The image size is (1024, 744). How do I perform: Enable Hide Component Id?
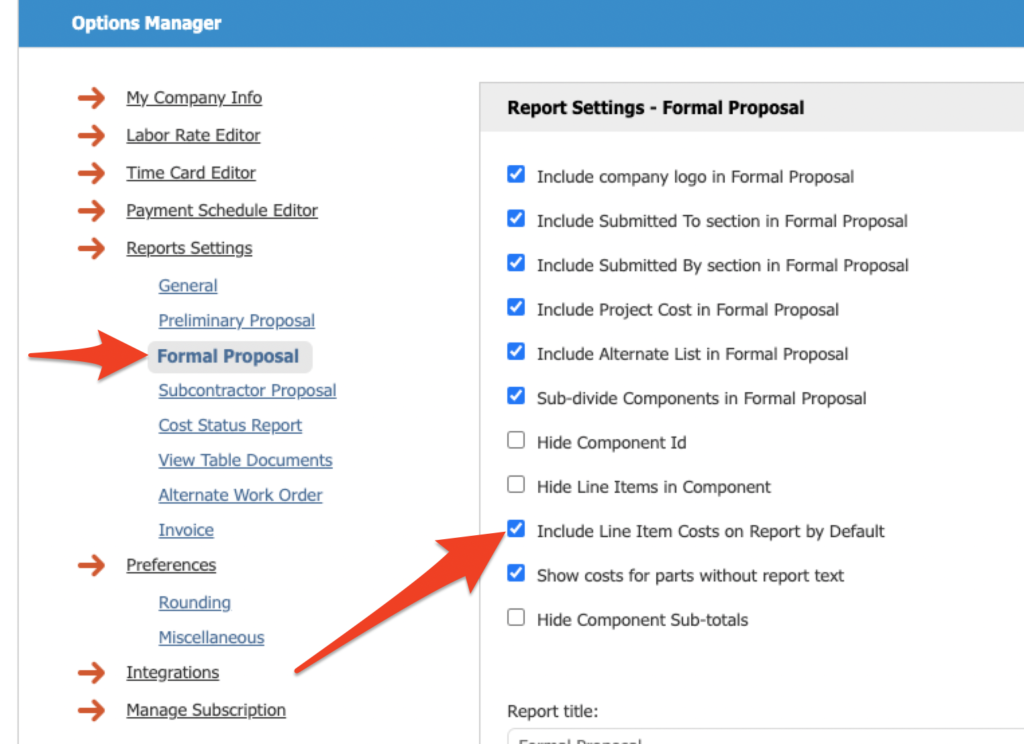pyautogui.click(x=516, y=439)
